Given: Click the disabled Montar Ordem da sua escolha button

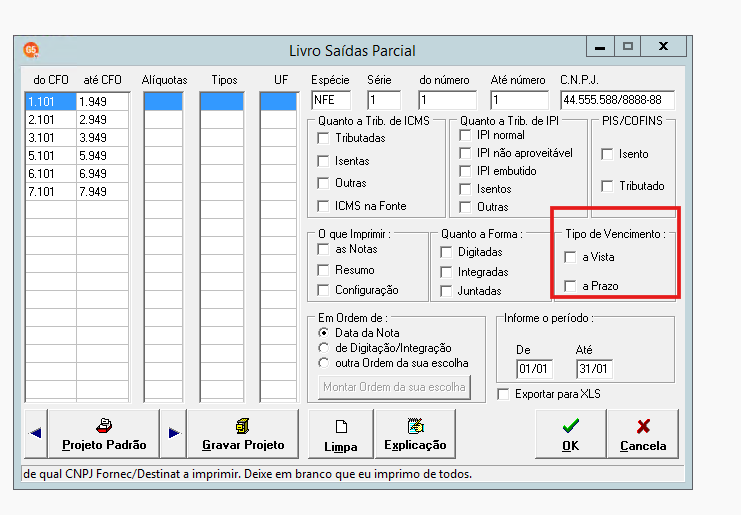Looking at the screenshot, I should point(394,387).
